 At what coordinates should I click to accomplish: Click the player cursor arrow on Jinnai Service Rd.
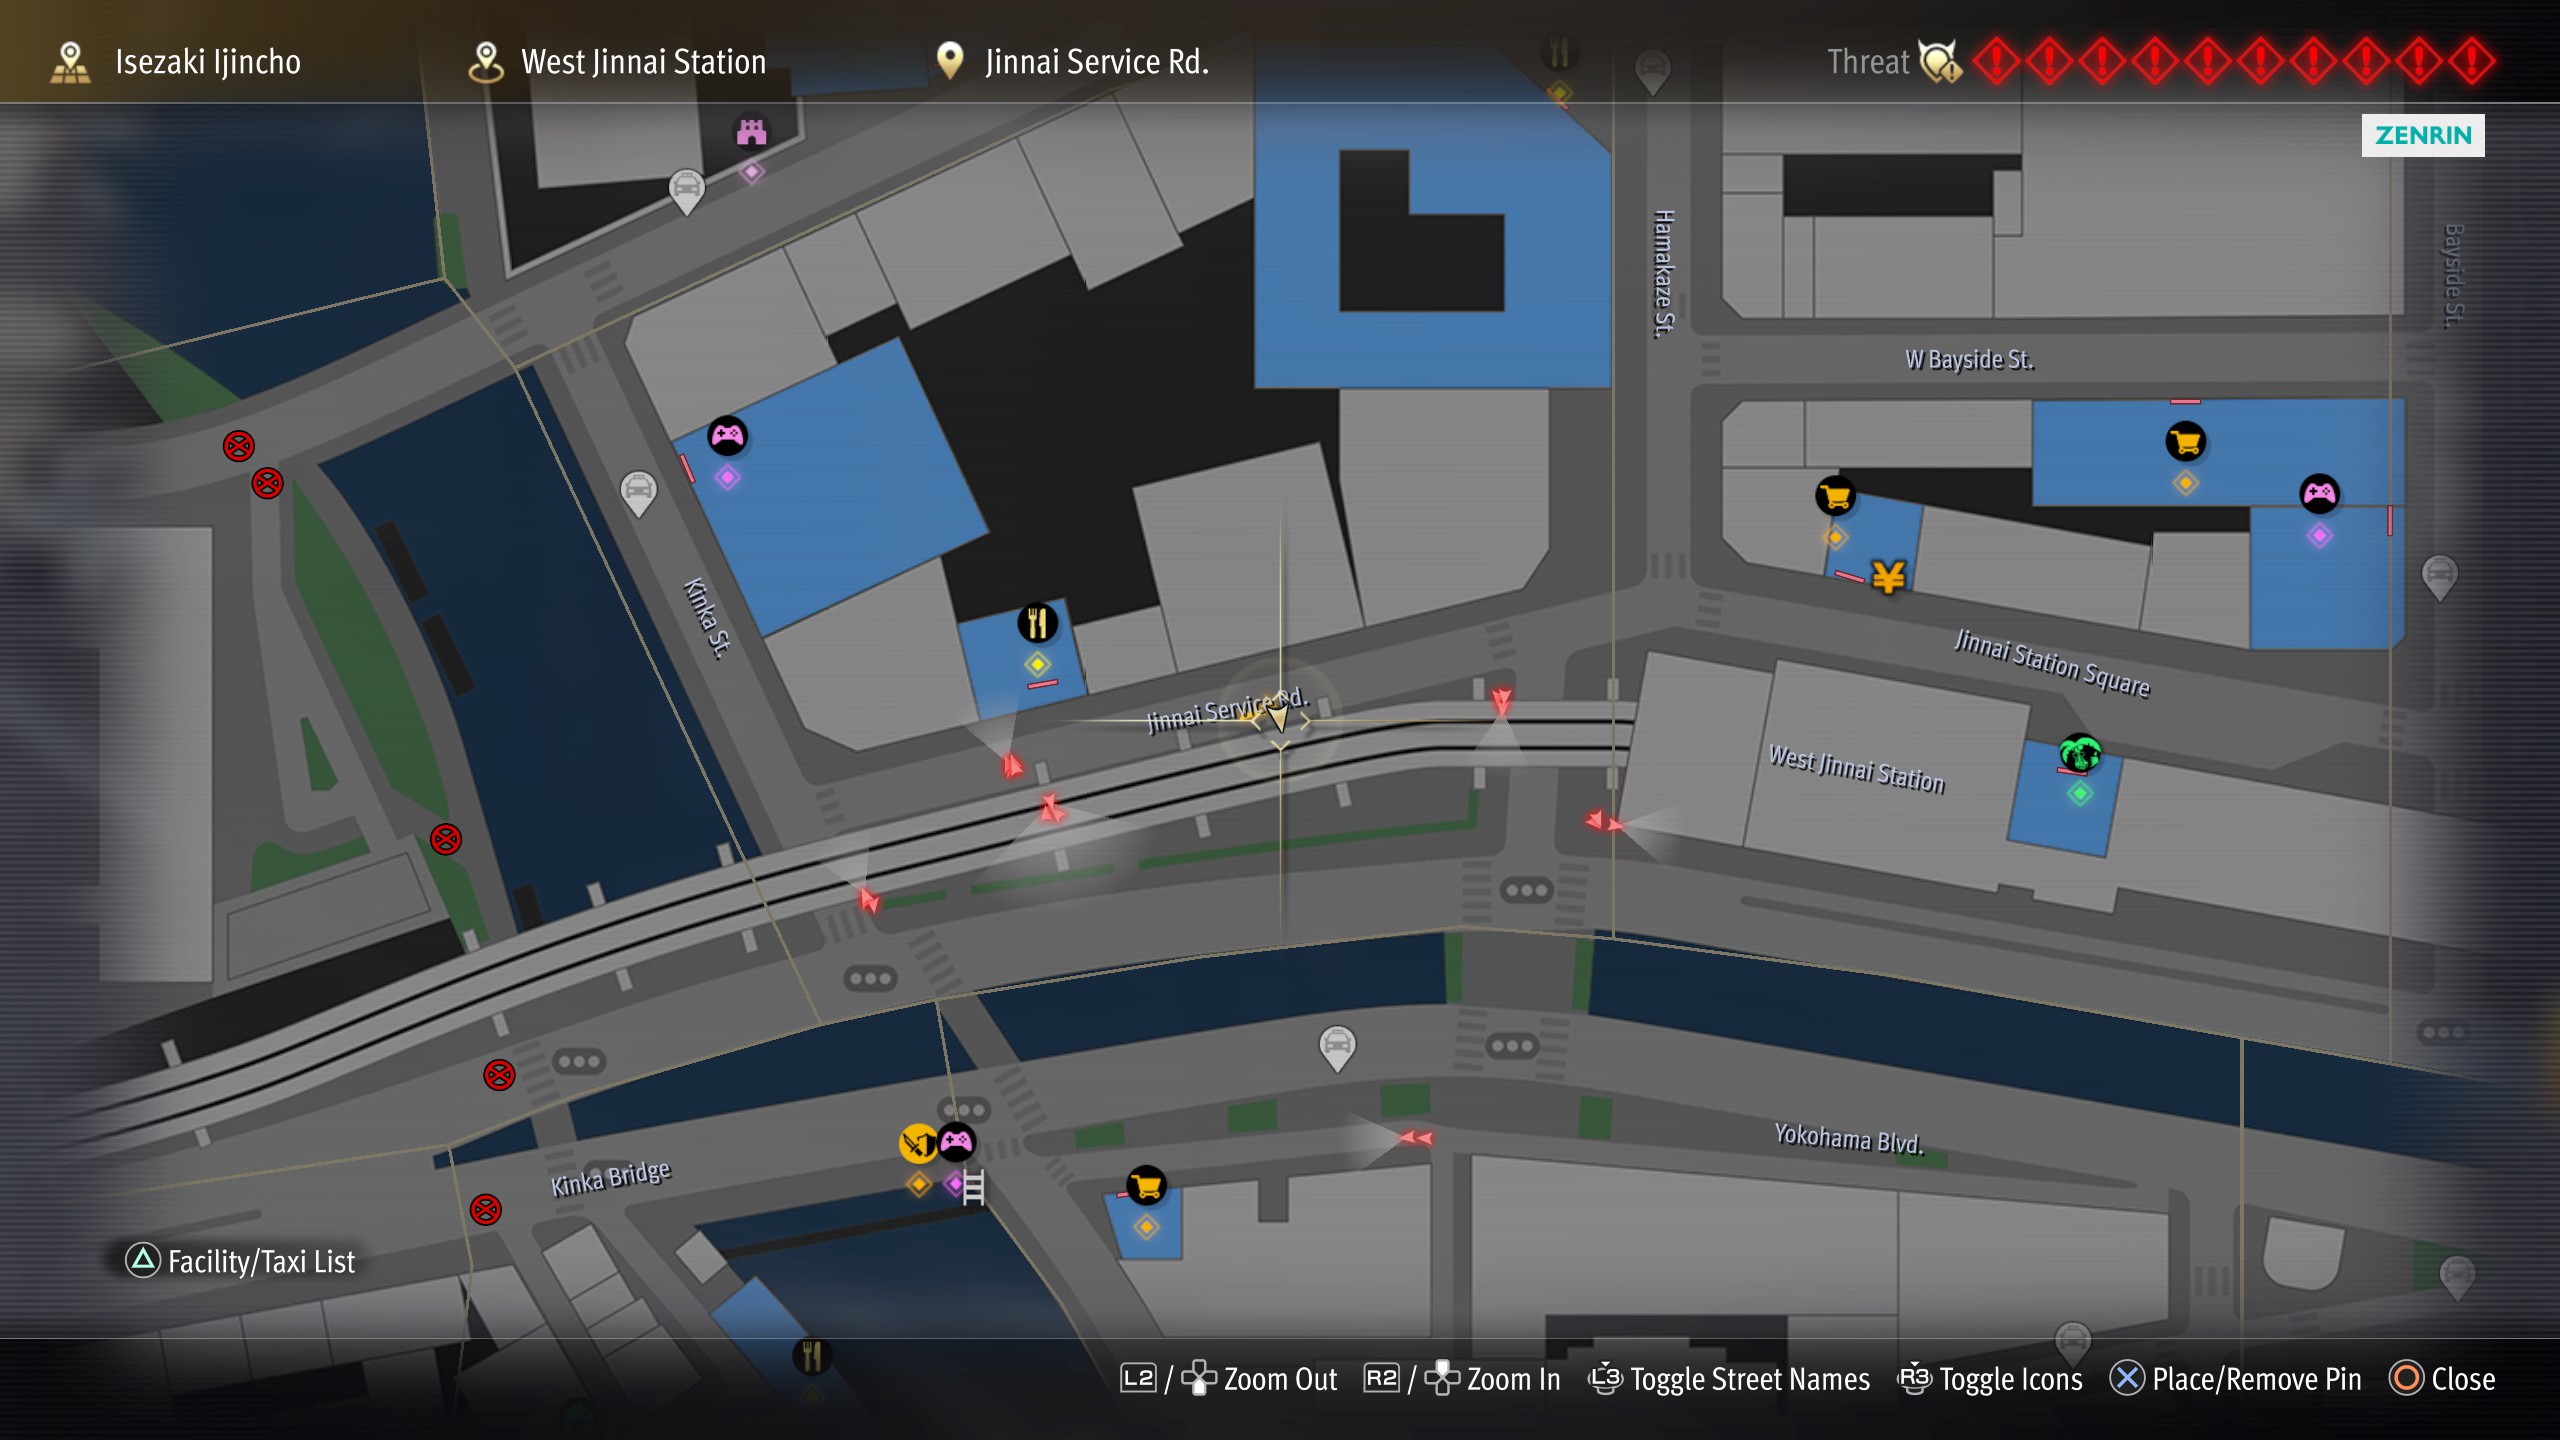point(1279,715)
